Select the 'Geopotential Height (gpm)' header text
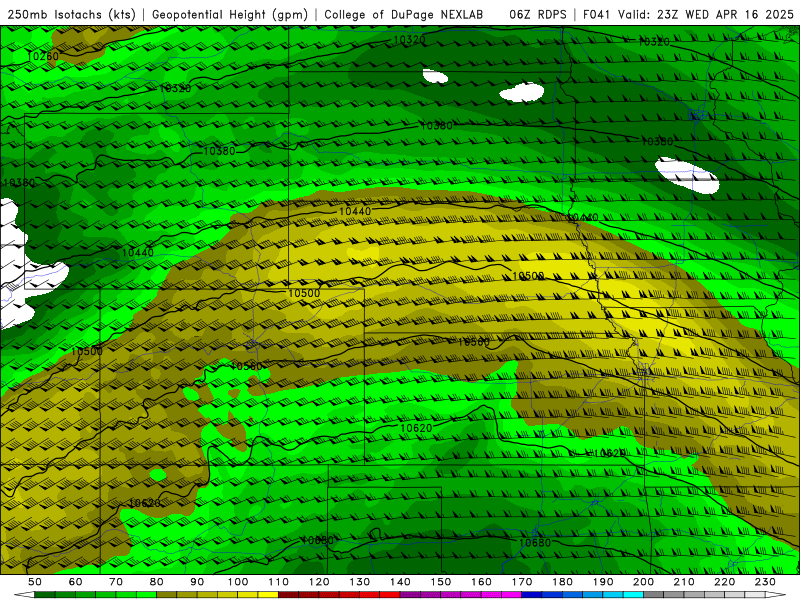800x600 pixels. 230,14
